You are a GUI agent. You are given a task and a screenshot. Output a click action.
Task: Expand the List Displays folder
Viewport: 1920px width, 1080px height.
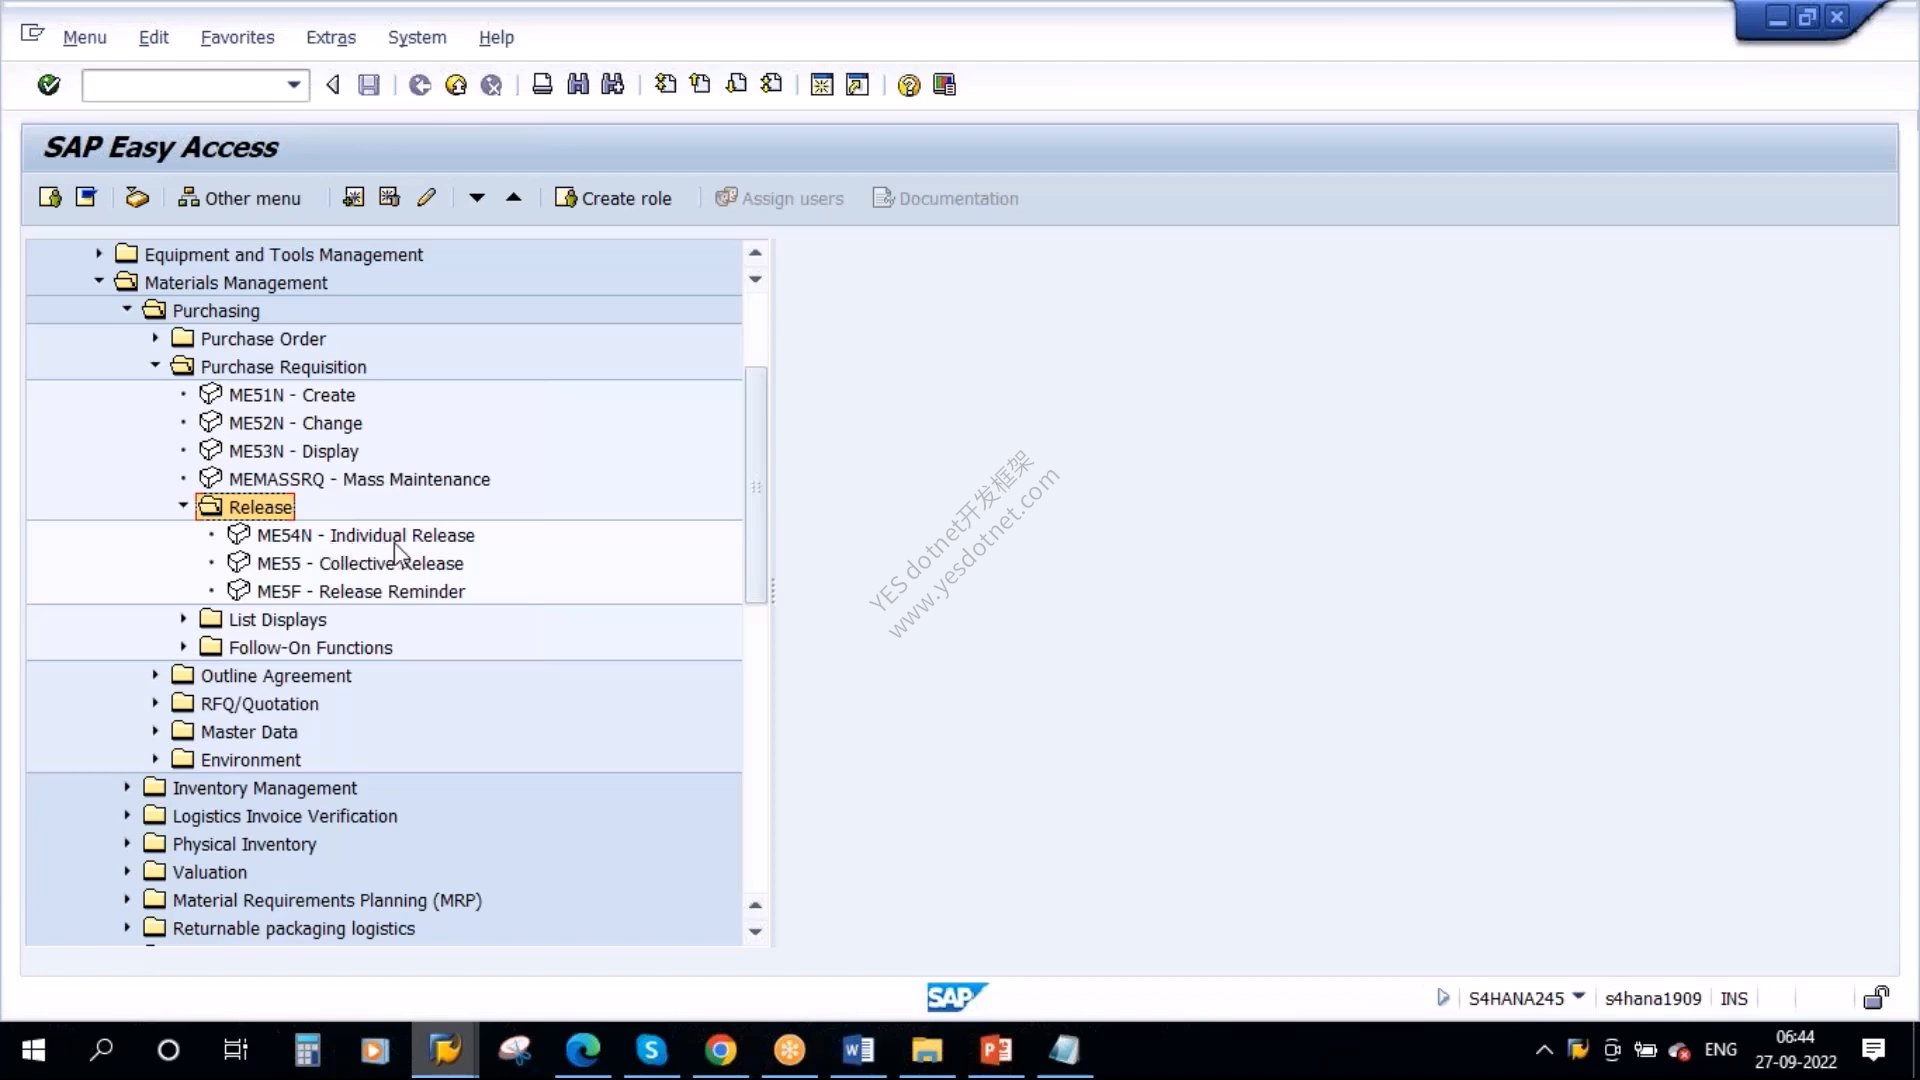tap(183, 619)
